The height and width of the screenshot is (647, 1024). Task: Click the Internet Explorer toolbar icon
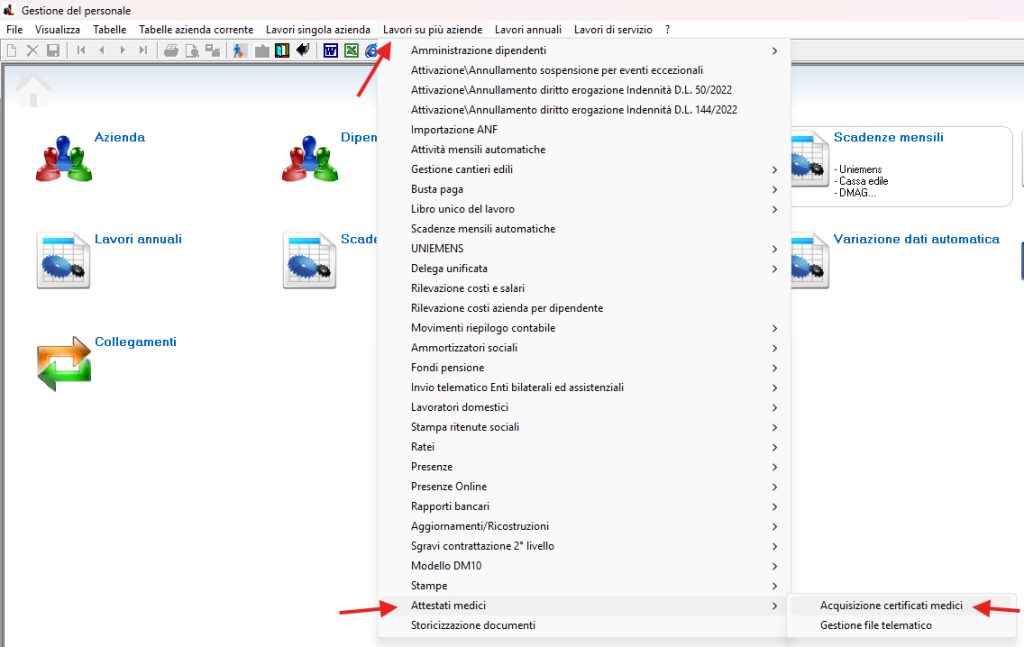click(x=372, y=50)
